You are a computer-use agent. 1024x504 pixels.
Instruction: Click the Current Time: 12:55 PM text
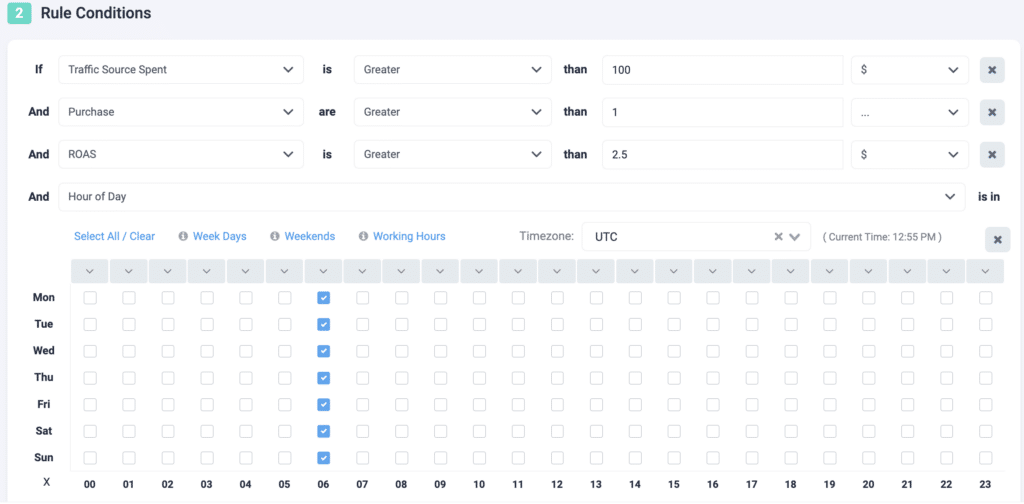(882, 237)
